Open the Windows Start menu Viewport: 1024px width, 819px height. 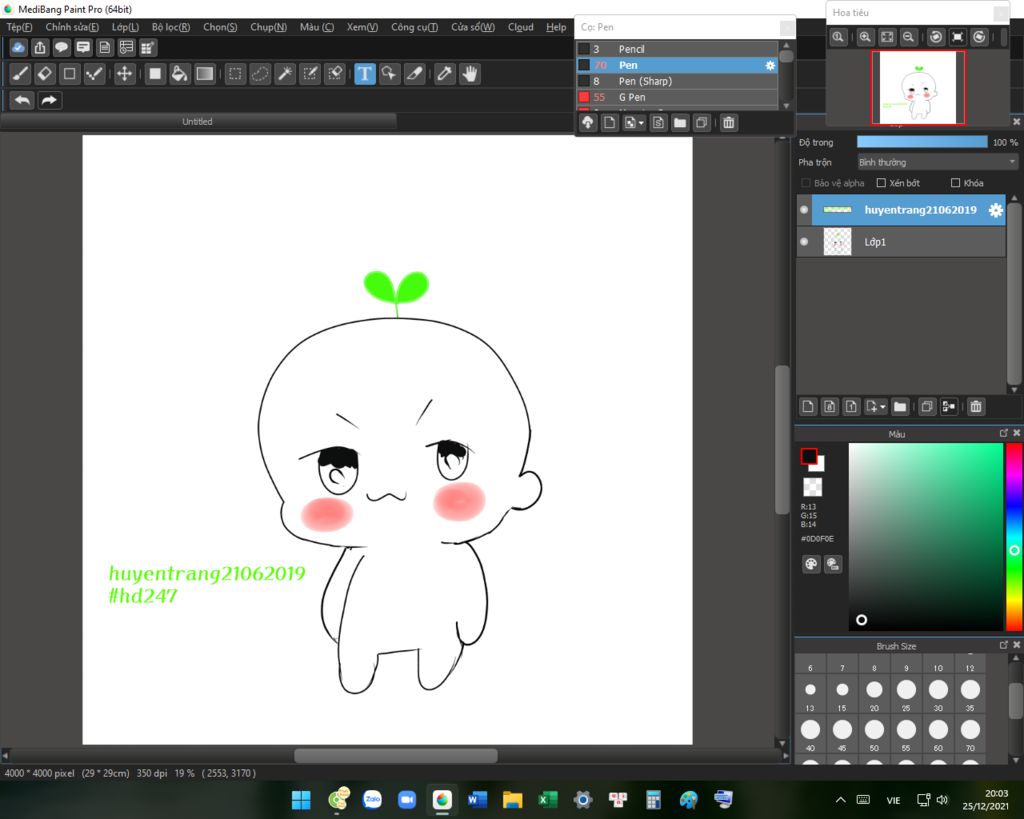point(301,799)
